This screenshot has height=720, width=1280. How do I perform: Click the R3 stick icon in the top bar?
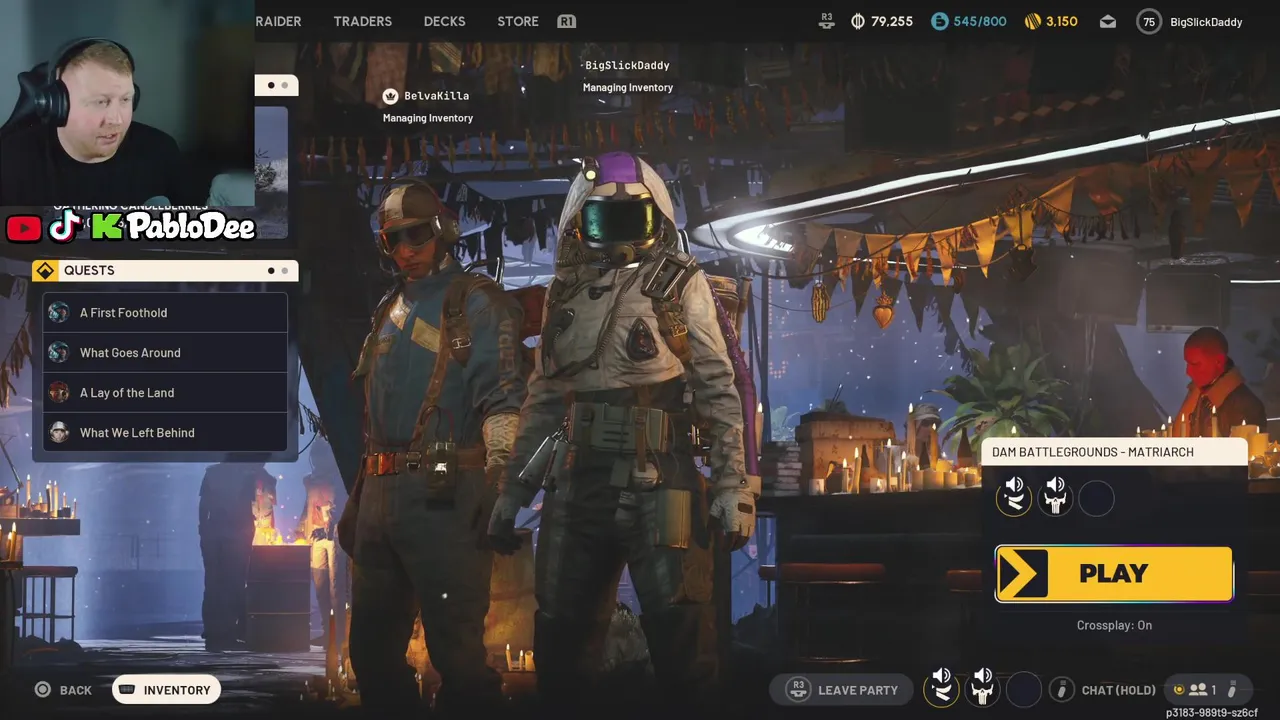[x=827, y=21]
